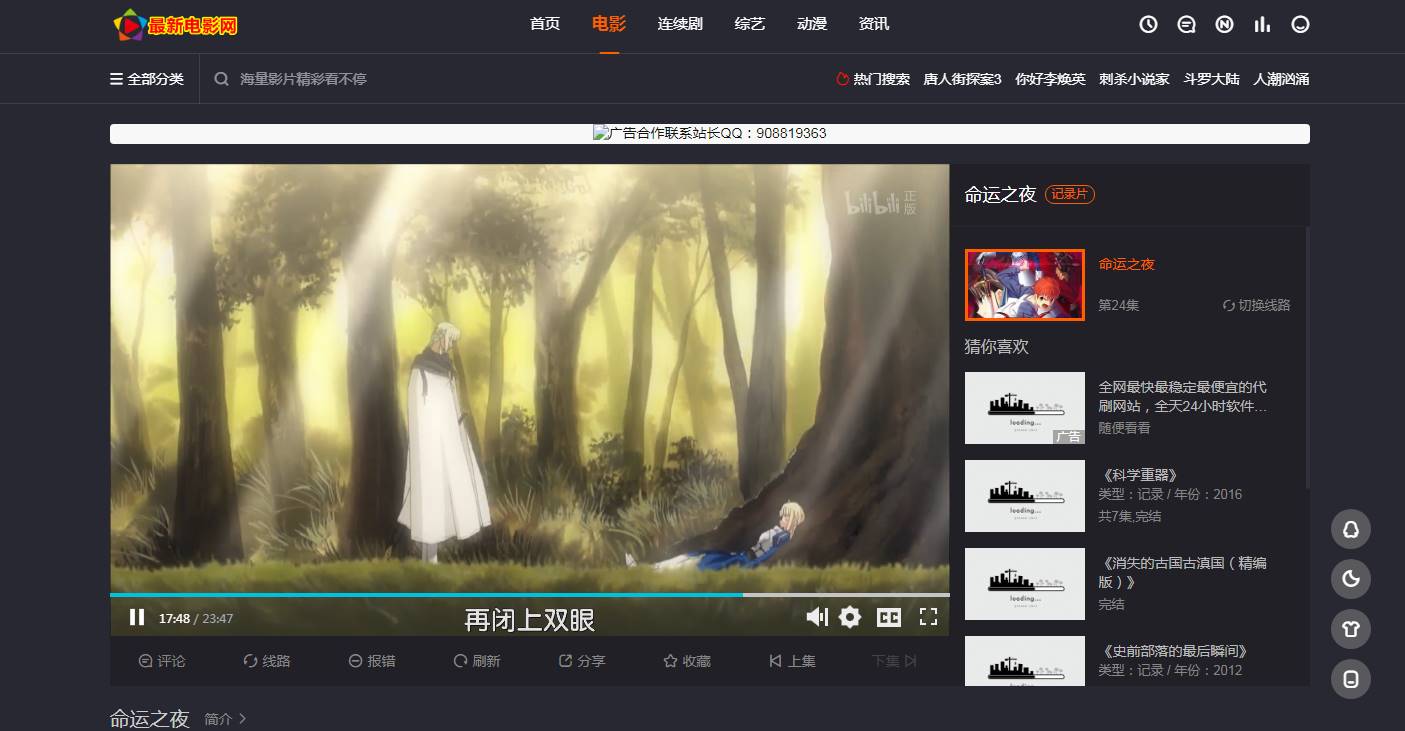Open hot search link 唐人街探案3
Image resolution: width=1405 pixels, height=731 pixels.
pyautogui.click(x=962, y=79)
